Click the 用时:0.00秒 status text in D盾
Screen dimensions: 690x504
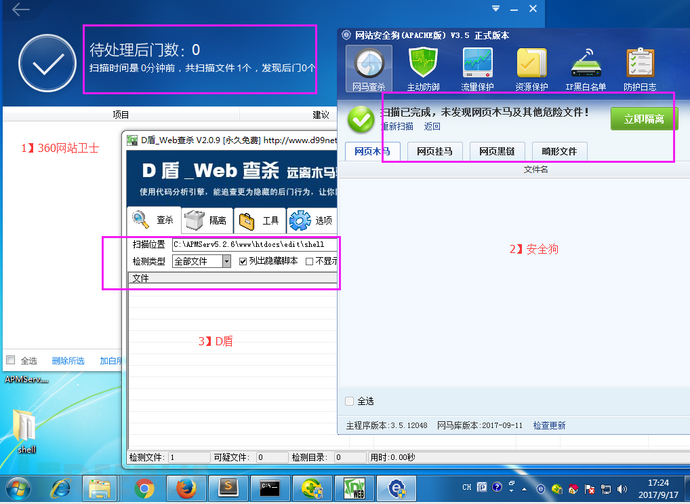(392, 457)
